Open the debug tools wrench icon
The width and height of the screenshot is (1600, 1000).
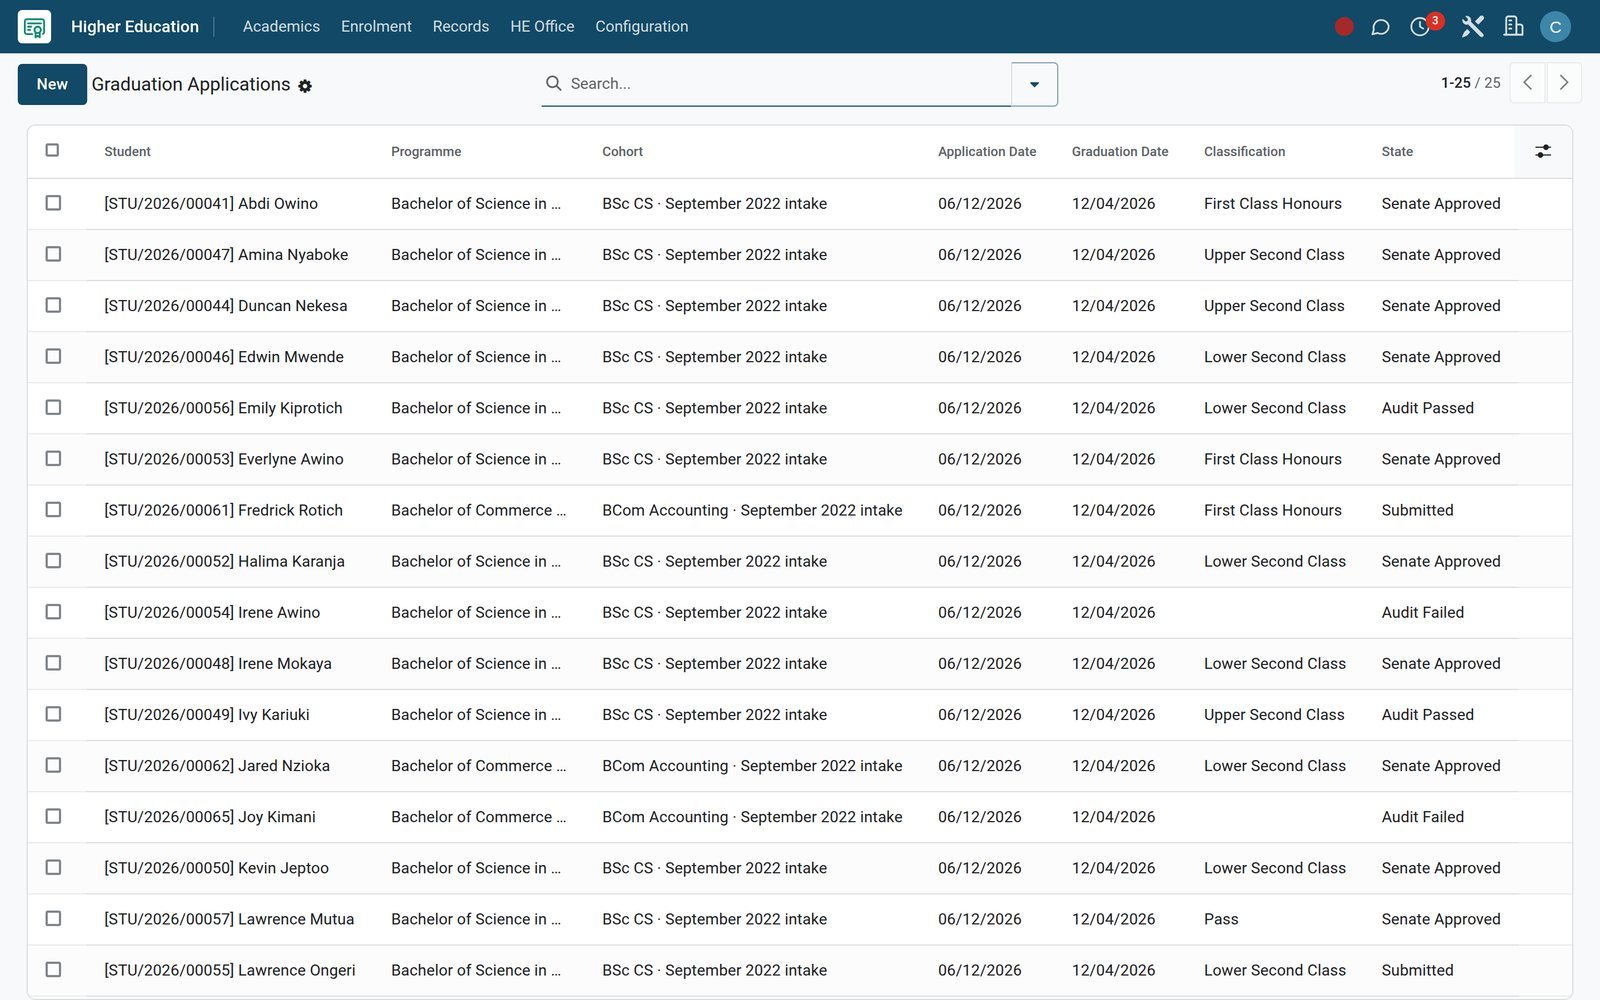click(x=1472, y=27)
